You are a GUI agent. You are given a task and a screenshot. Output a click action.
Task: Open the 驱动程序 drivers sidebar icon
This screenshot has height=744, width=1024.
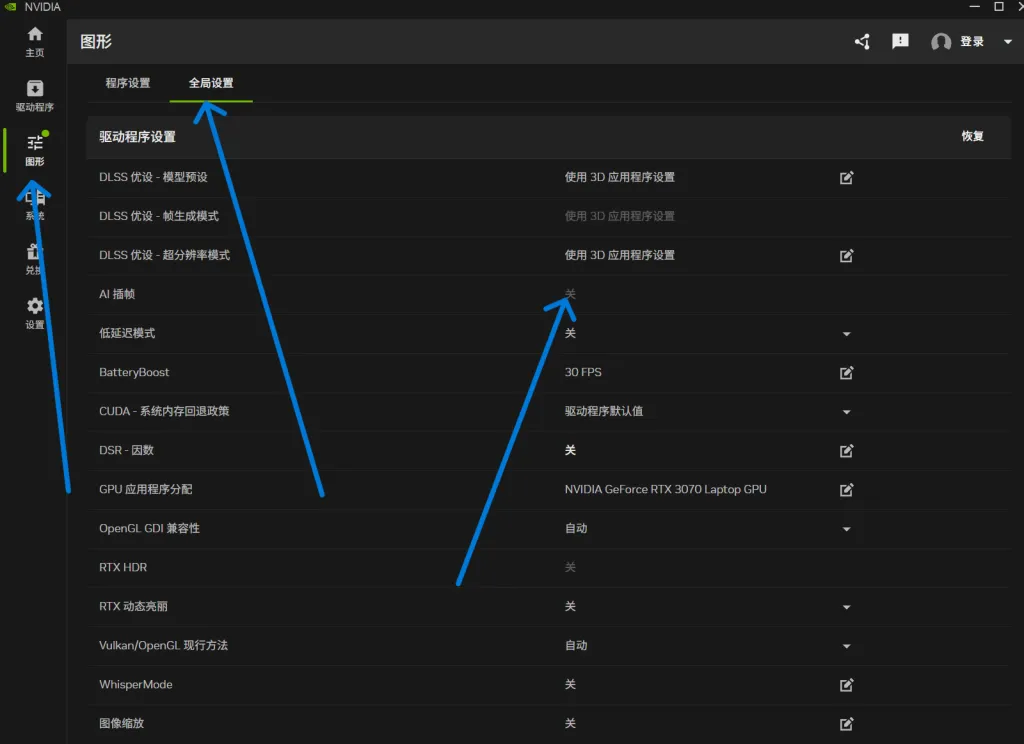pyautogui.click(x=35, y=95)
